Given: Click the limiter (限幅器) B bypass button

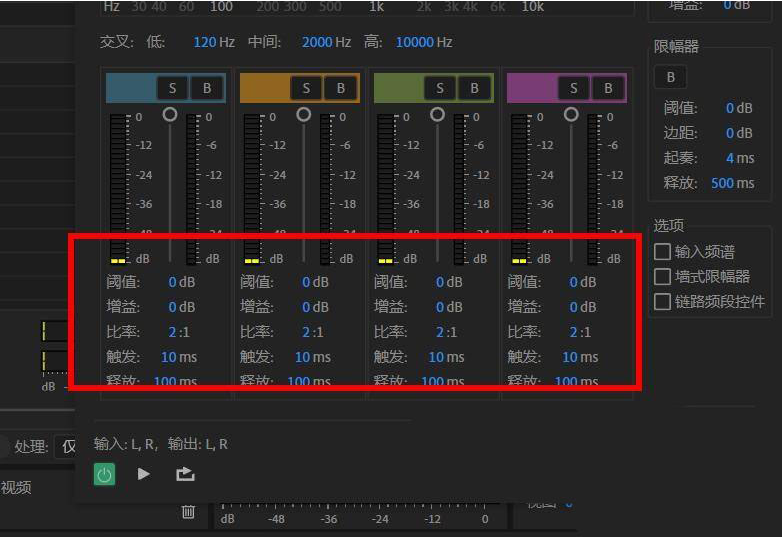Looking at the screenshot, I should pyautogui.click(x=670, y=77).
